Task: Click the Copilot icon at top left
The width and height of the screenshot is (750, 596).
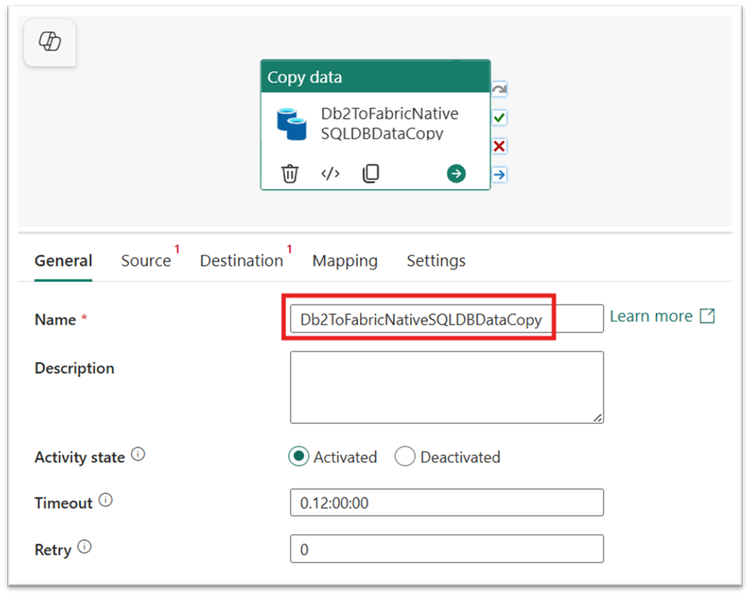Action: [x=50, y=42]
